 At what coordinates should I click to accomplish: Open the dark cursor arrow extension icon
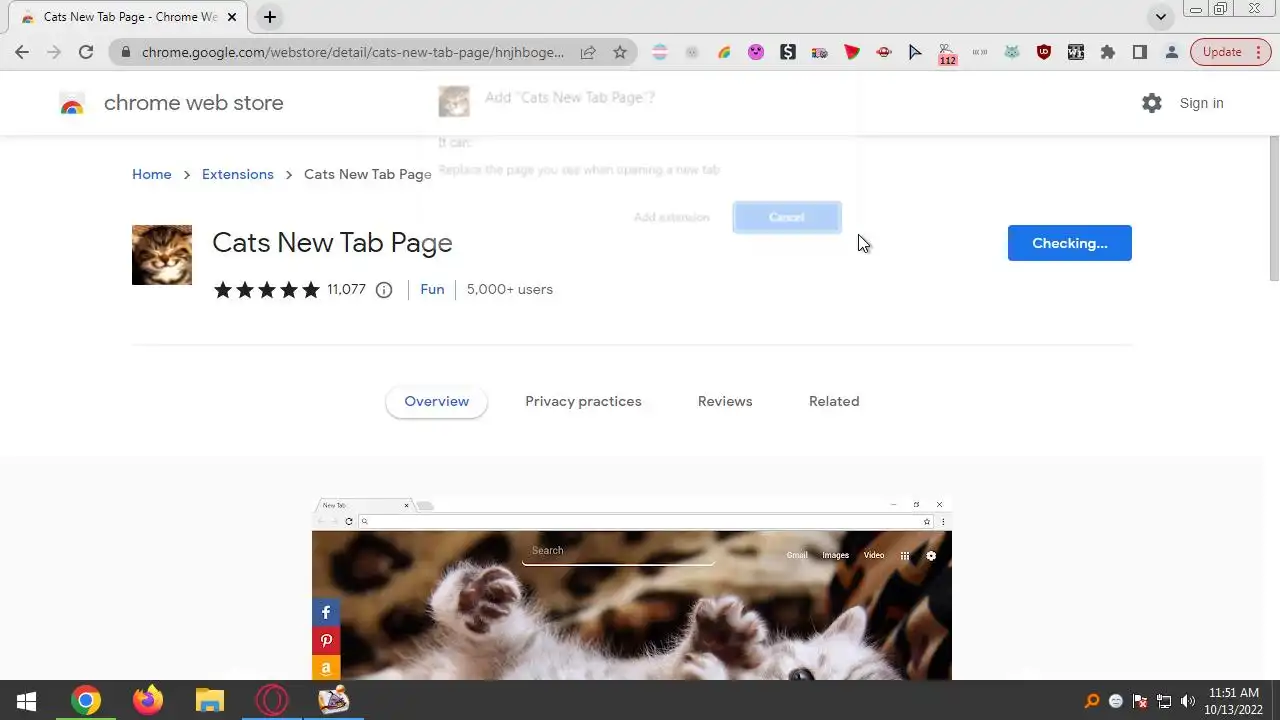click(x=916, y=52)
